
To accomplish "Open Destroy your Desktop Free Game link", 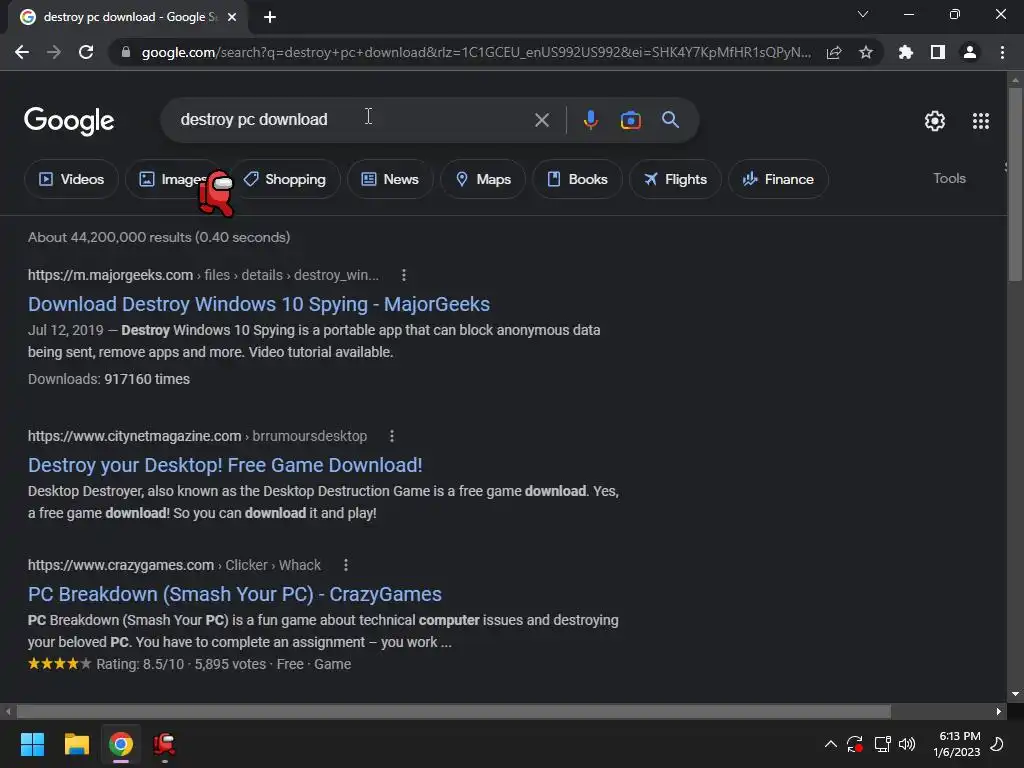I will (225, 465).
